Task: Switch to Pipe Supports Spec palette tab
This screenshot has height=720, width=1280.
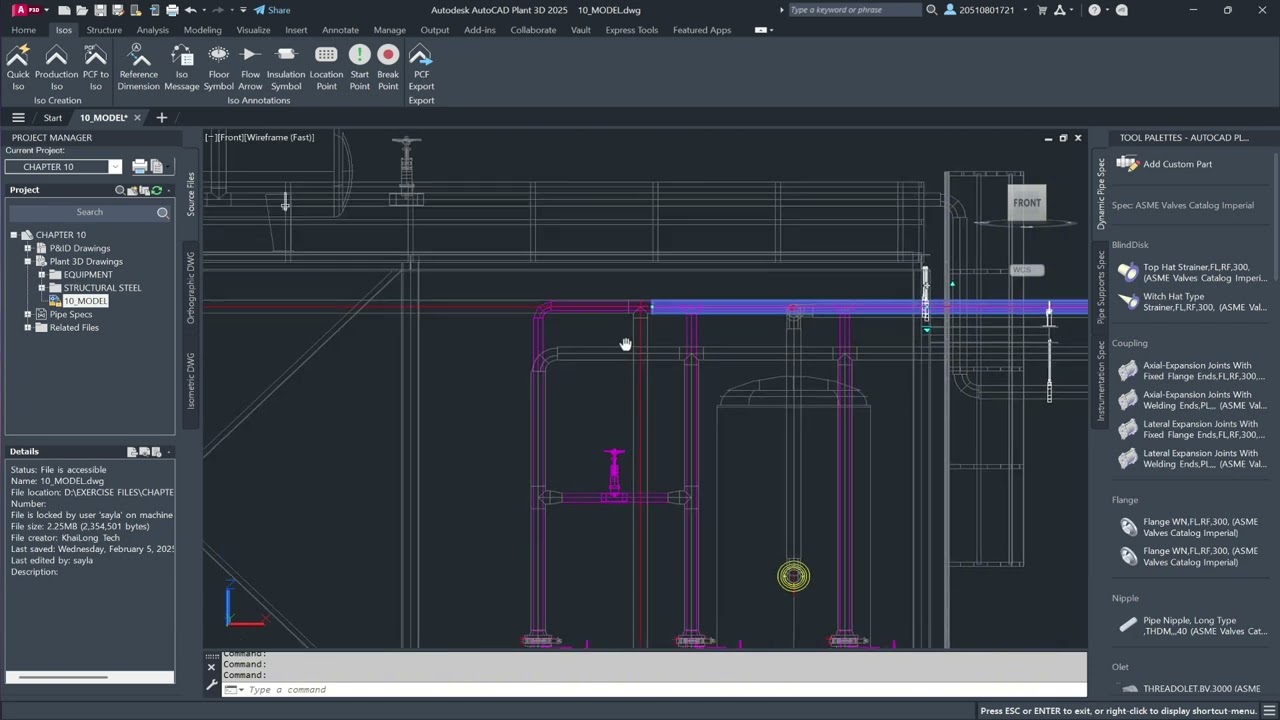Action: (1101, 287)
